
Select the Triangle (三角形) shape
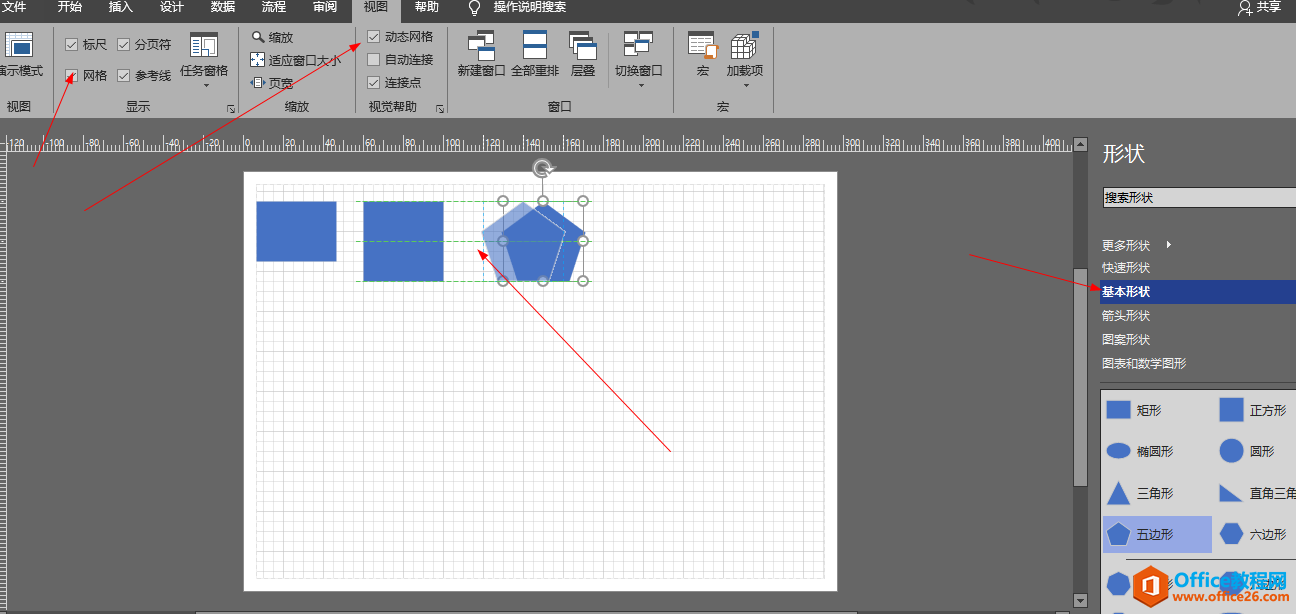(1119, 493)
